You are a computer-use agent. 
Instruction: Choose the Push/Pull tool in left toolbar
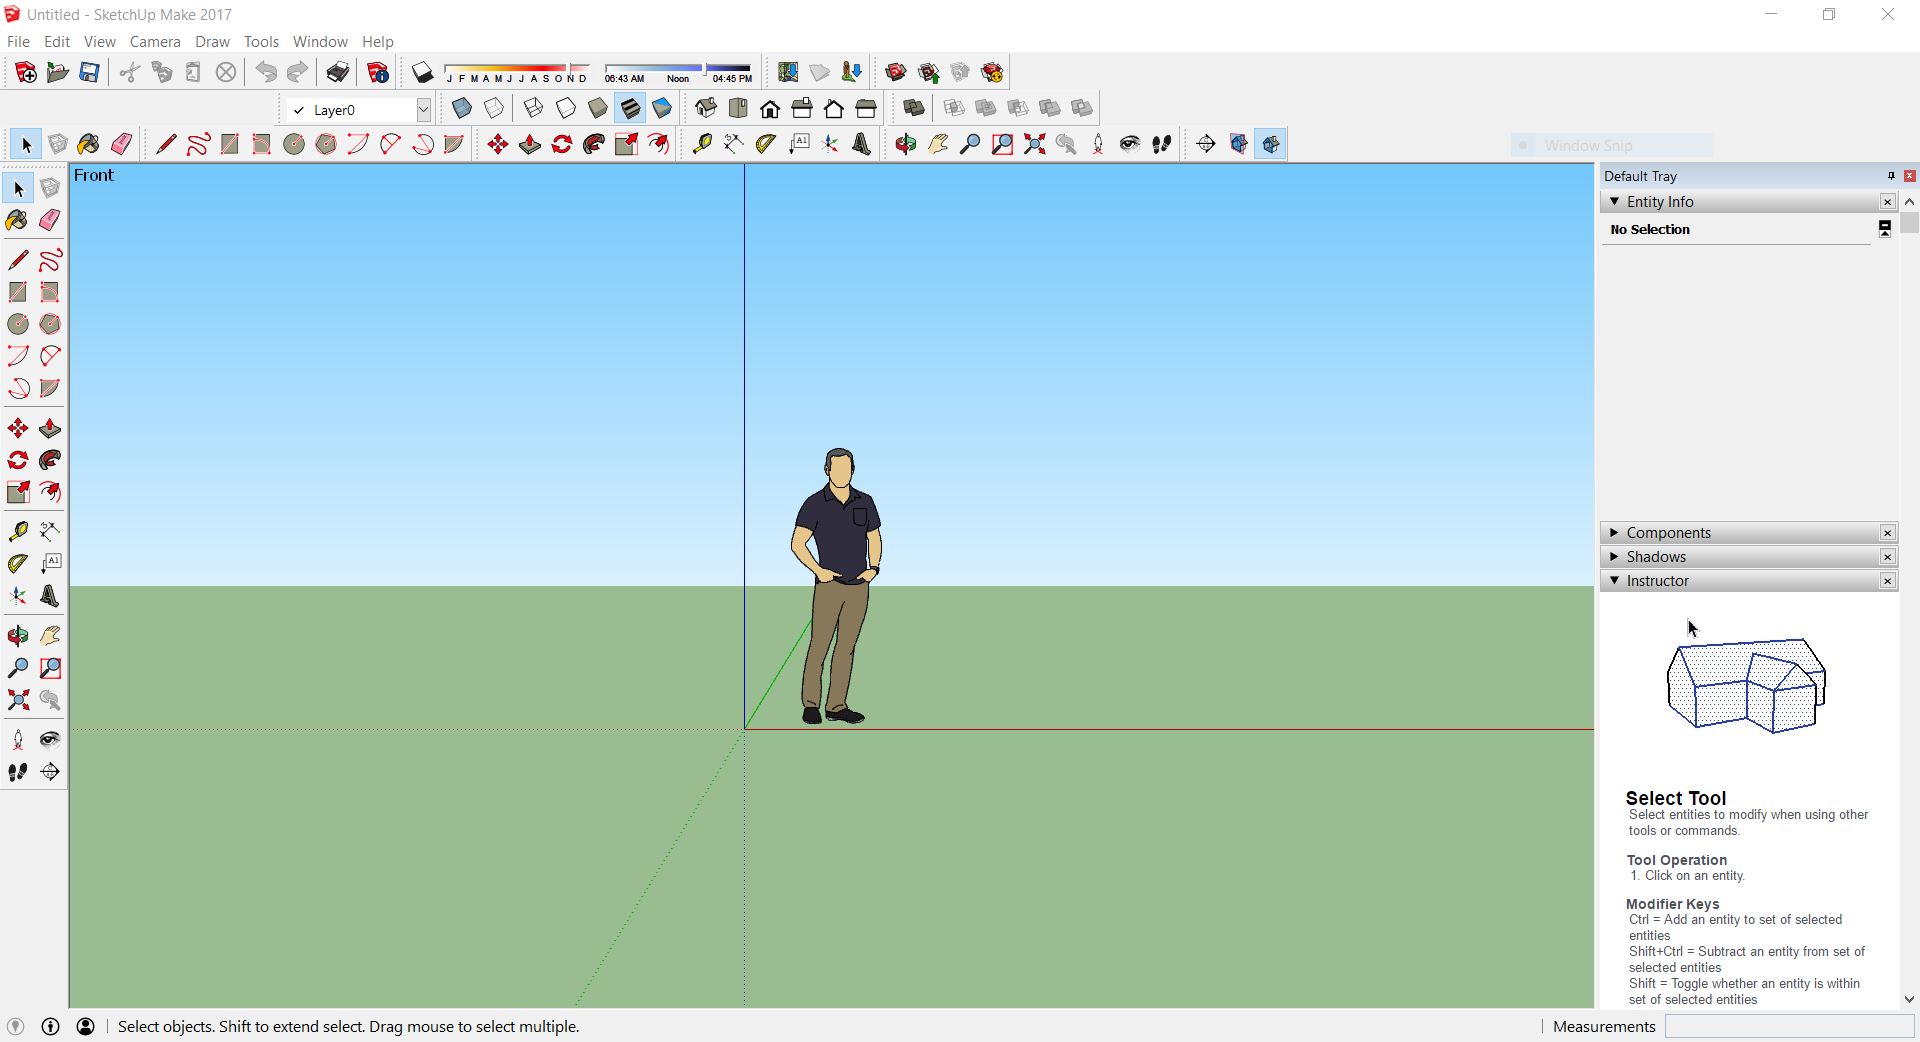click(x=49, y=429)
